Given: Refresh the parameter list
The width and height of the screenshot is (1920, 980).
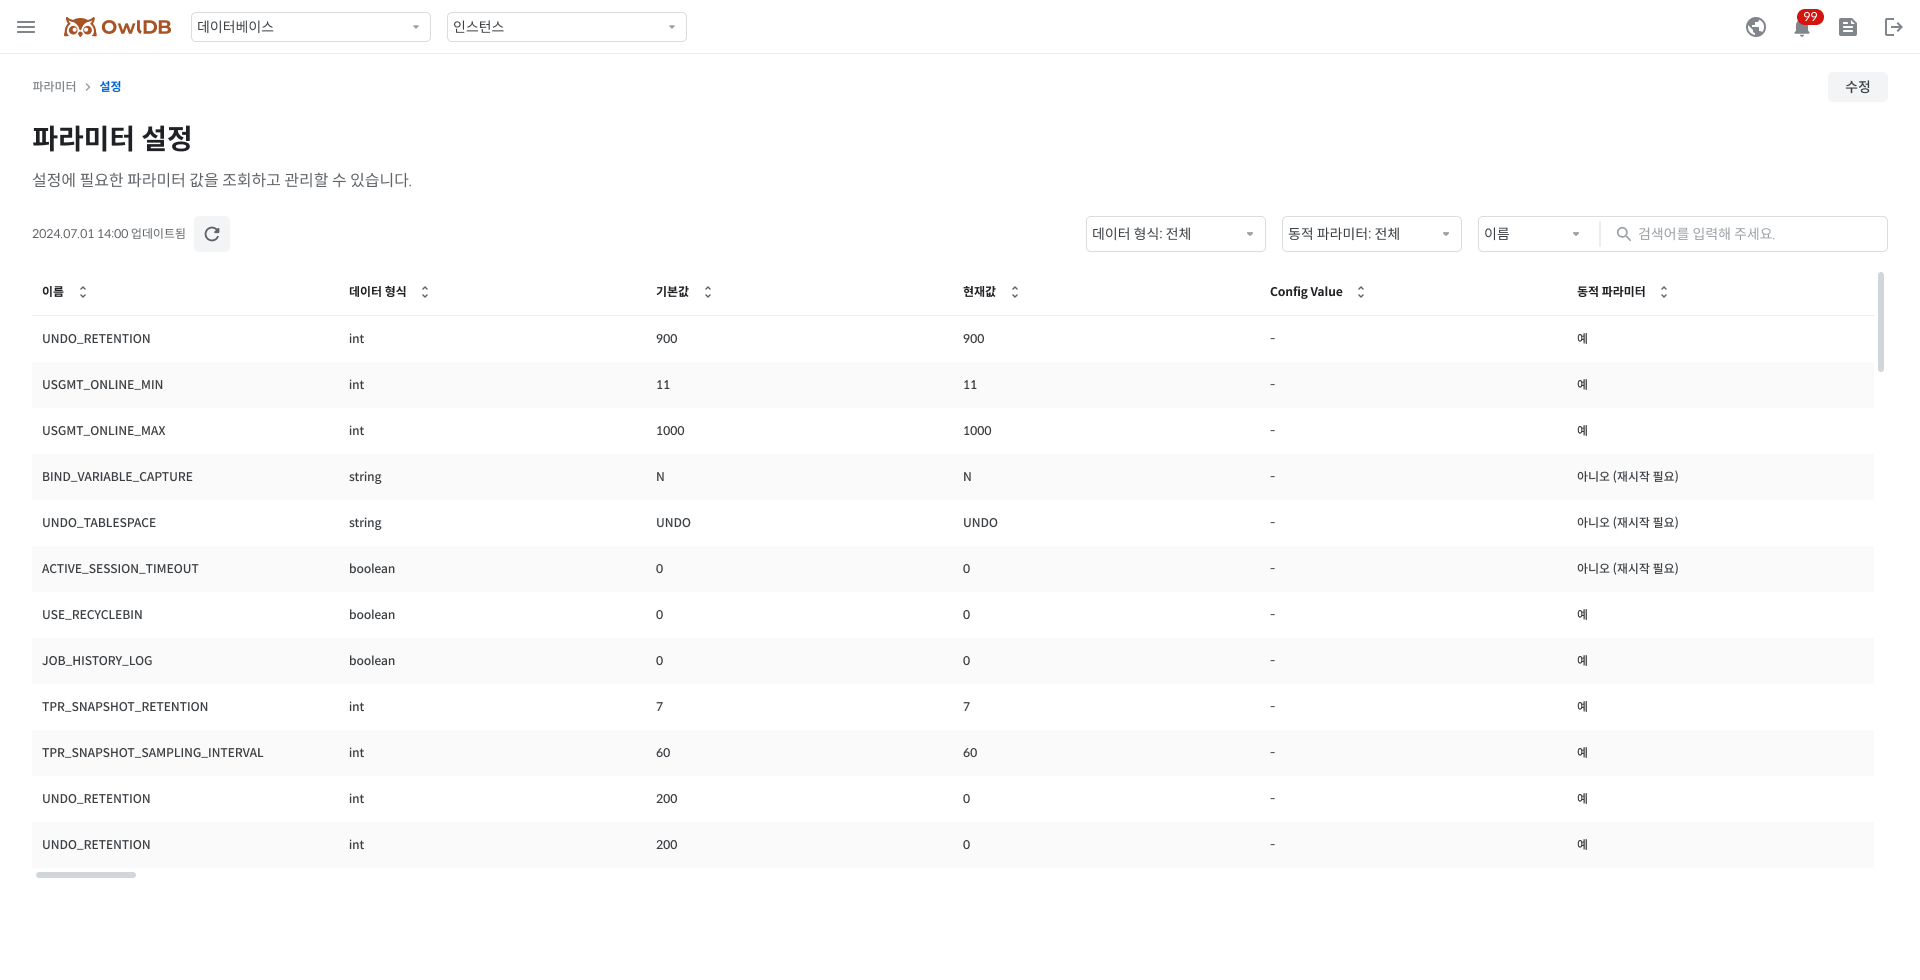Looking at the screenshot, I should 212,234.
